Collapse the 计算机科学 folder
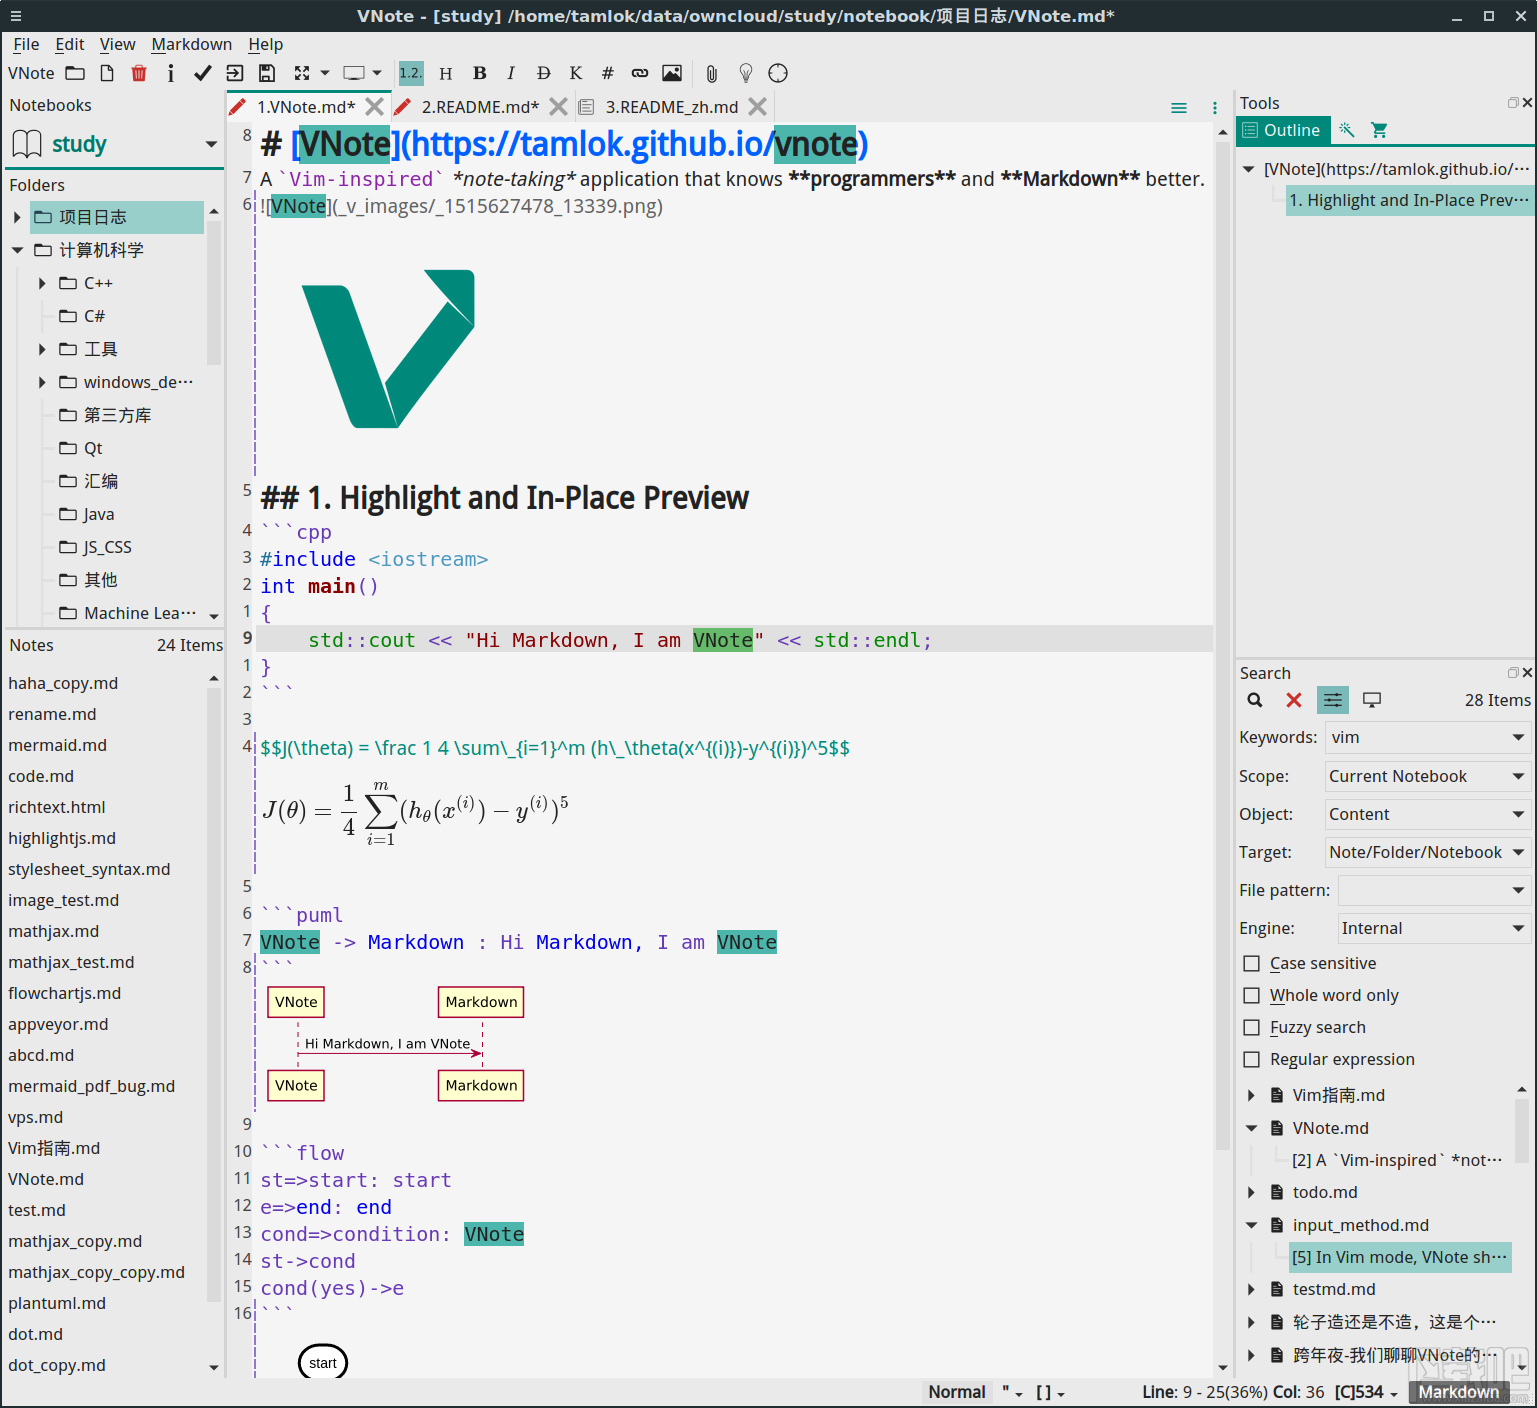The height and width of the screenshot is (1408, 1537). [17, 250]
